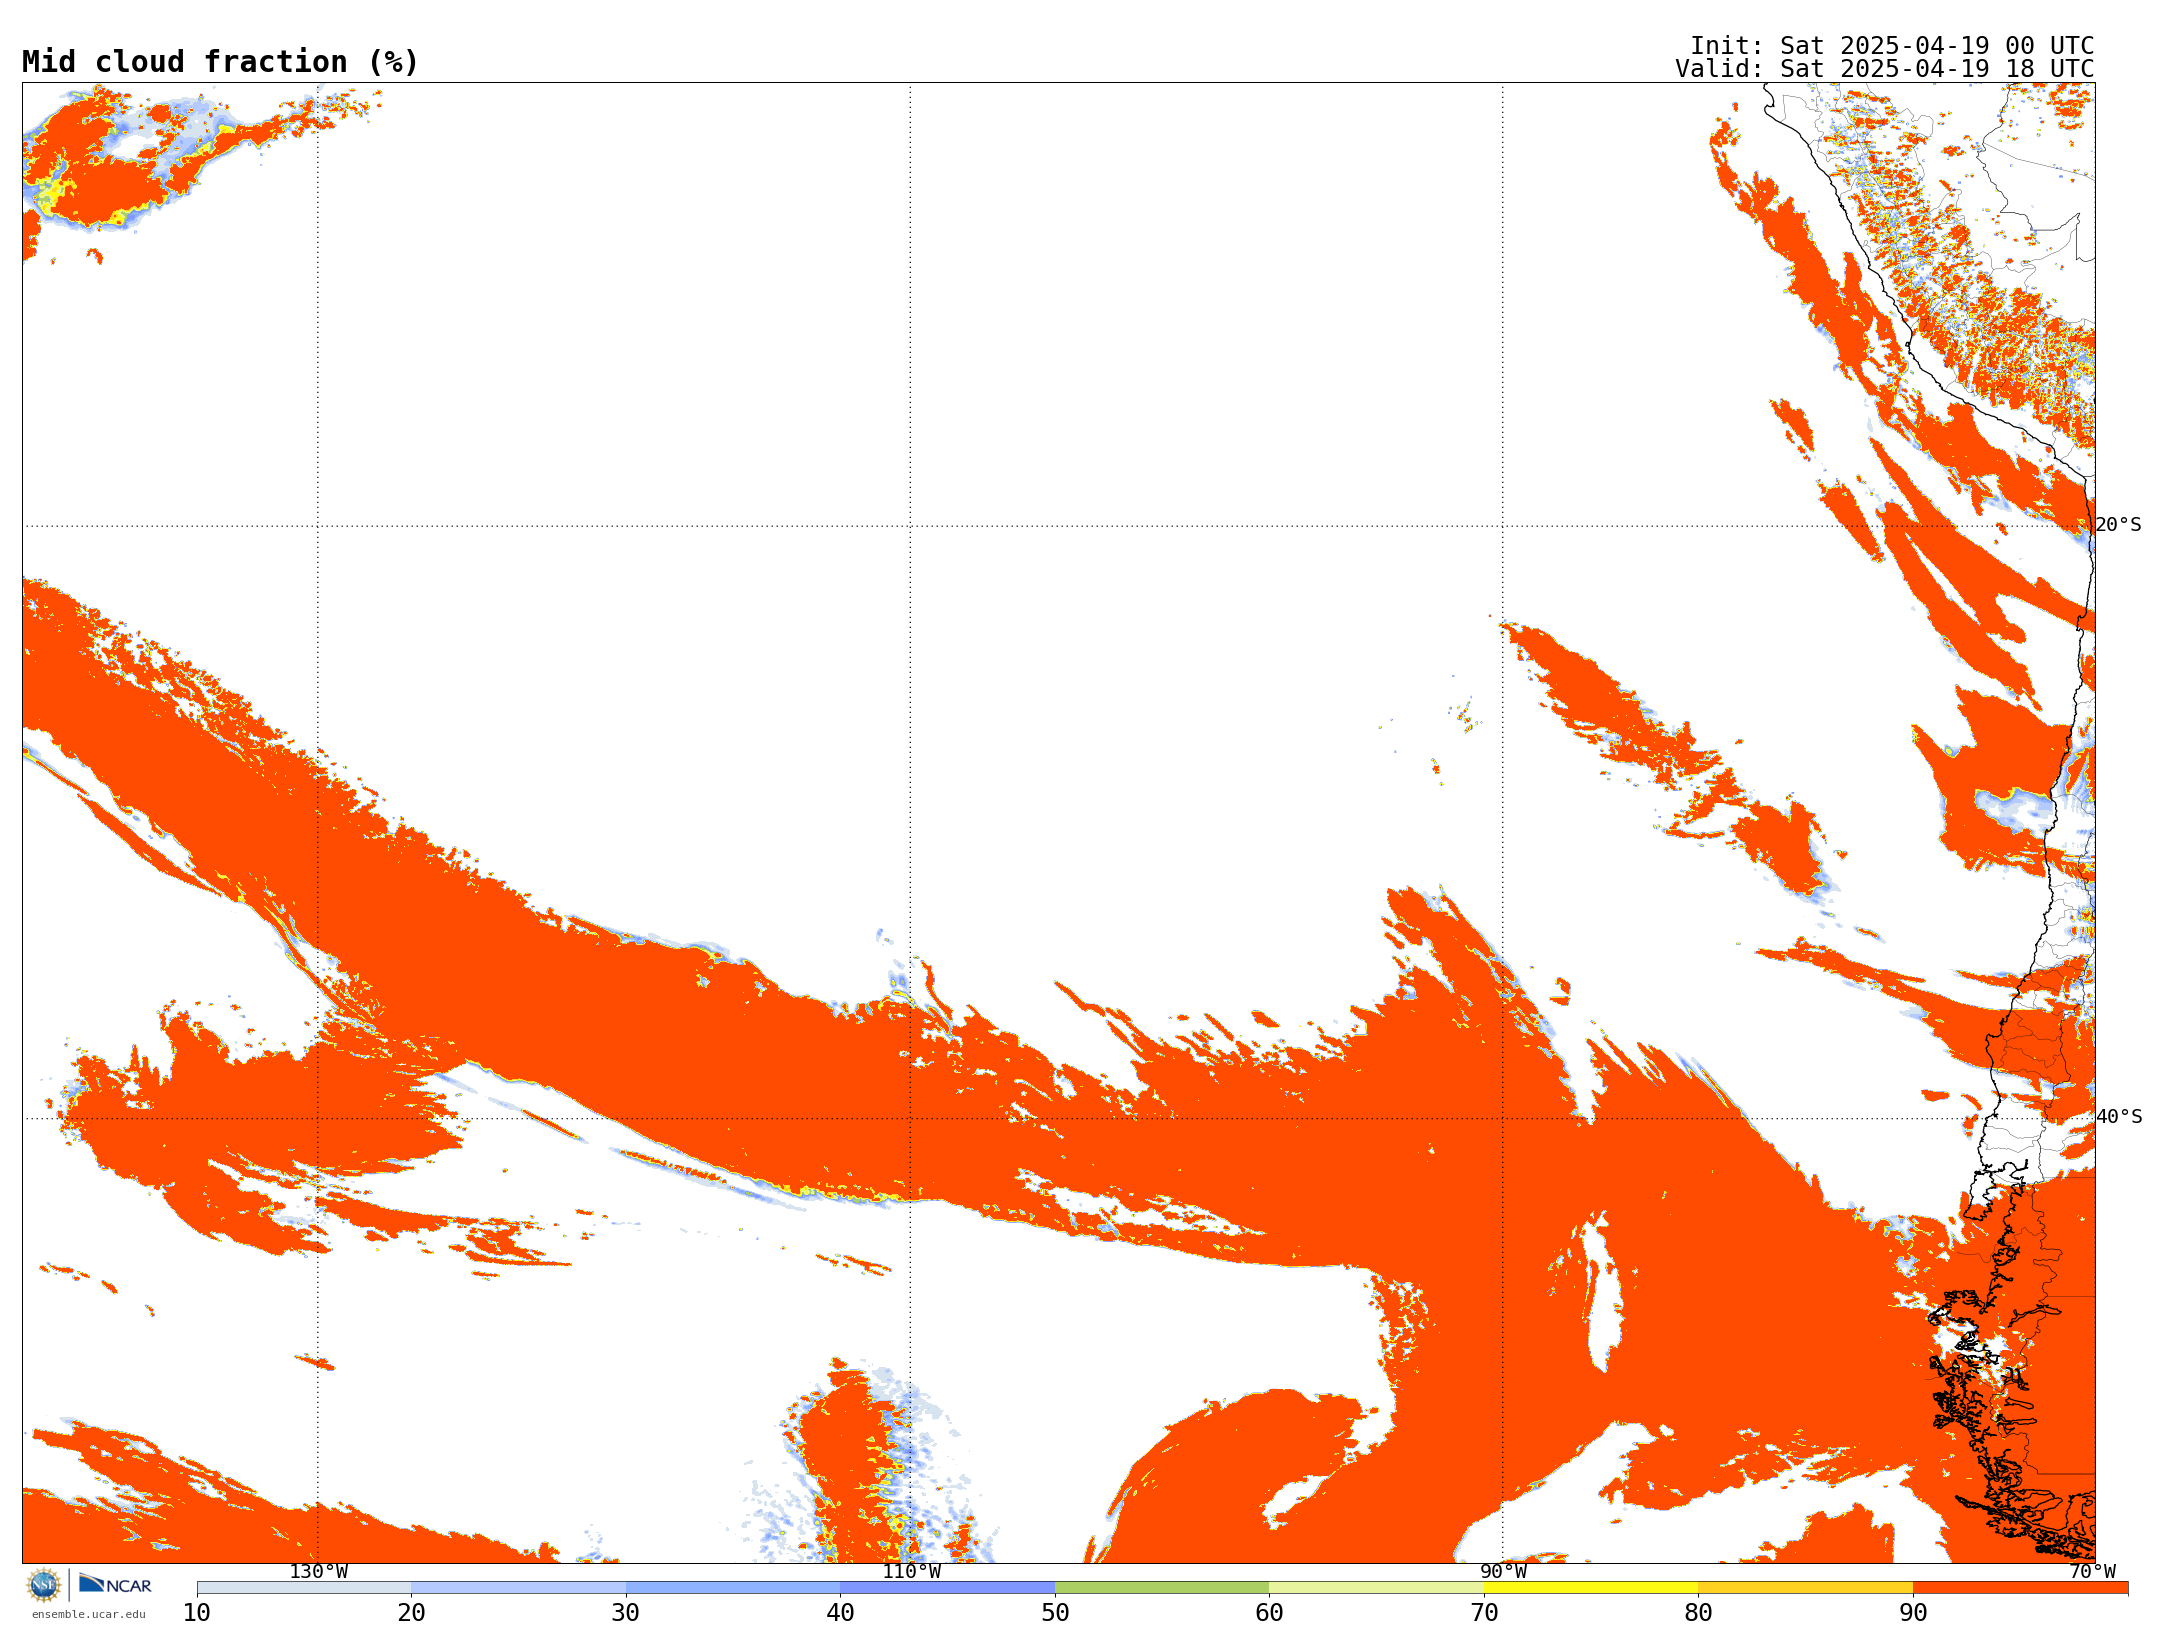Click the ensemble.ucar.edu text

coord(89,1614)
